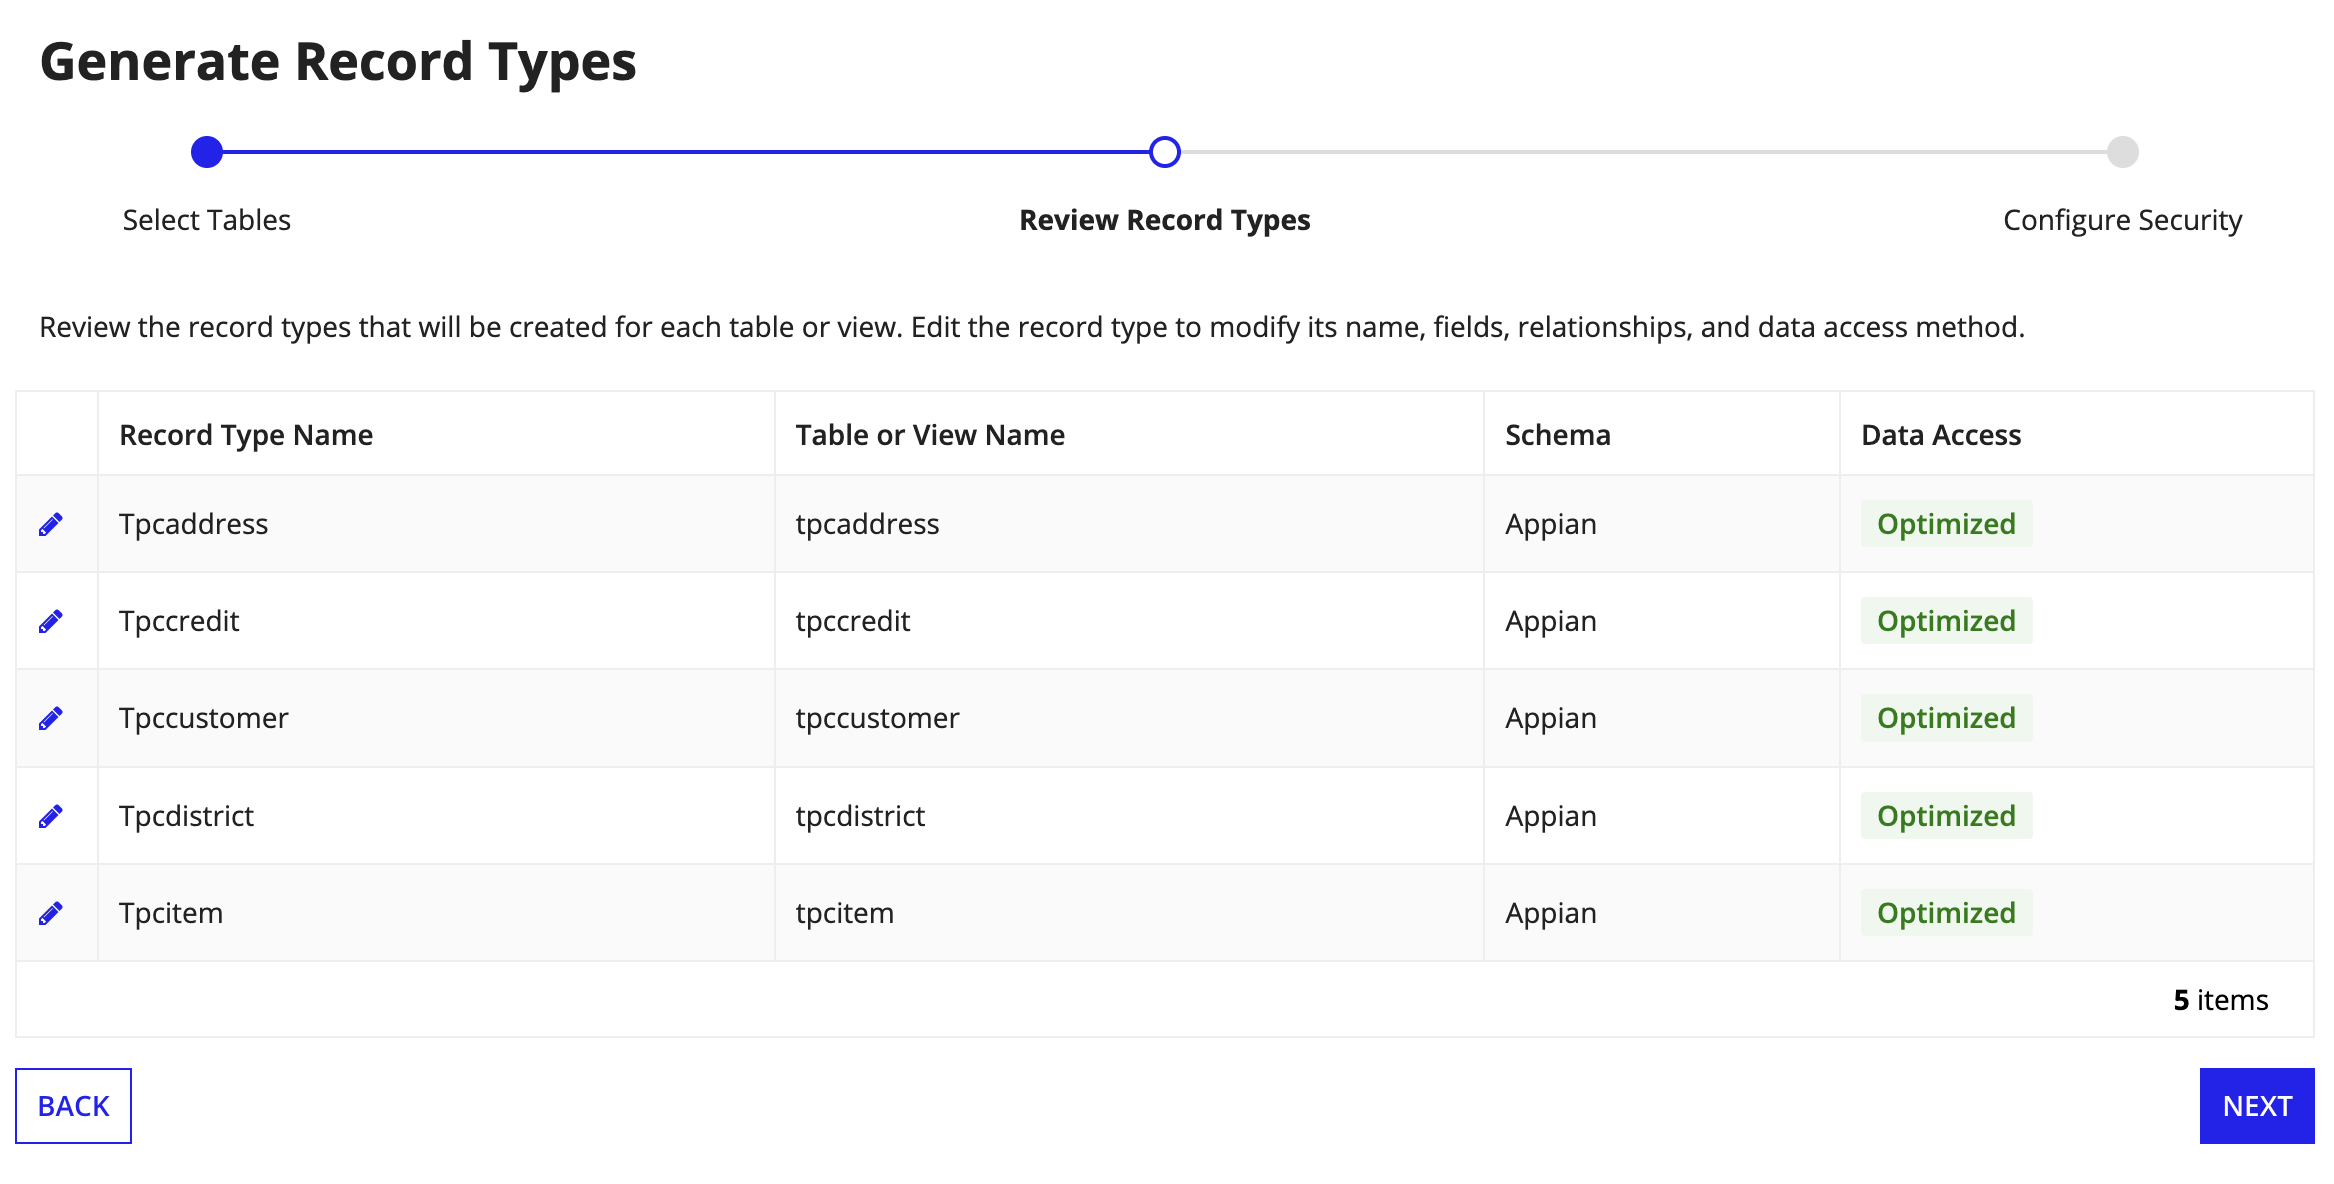Click the Optimized tag for Tpccustomer
The width and height of the screenshot is (2334, 1184).
coord(1946,718)
